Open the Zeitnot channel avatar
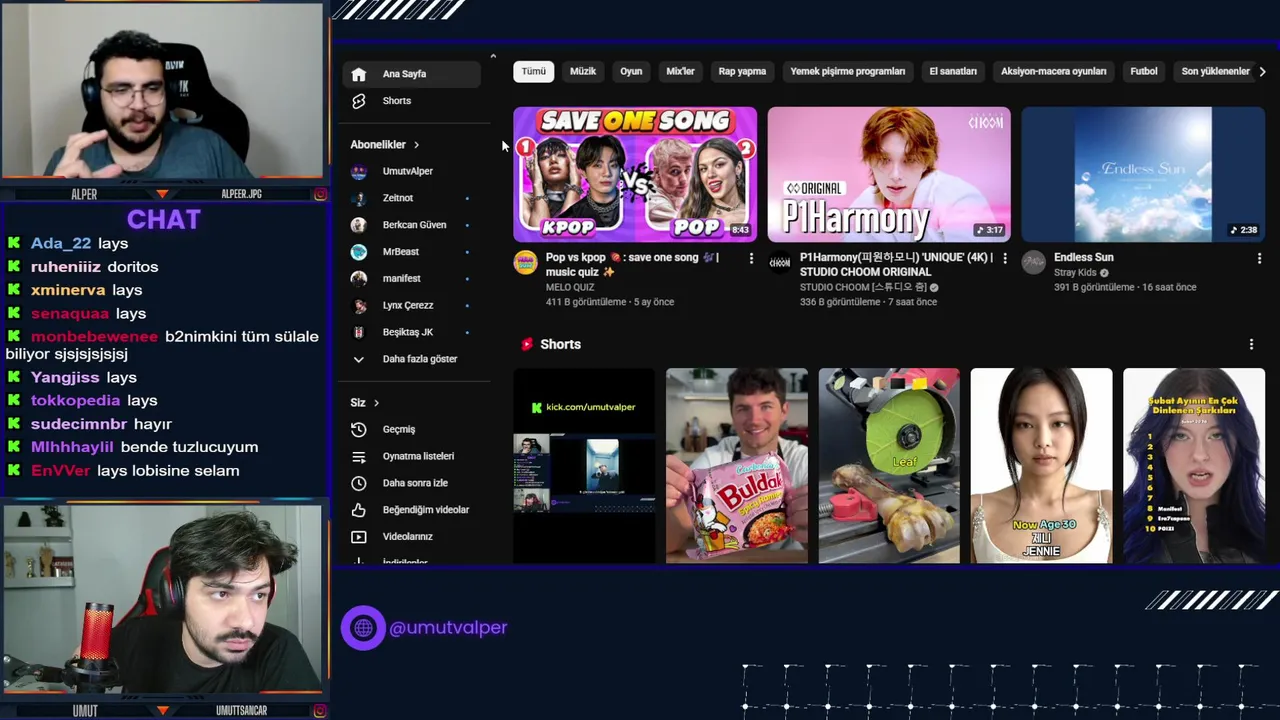Screen dimensions: 1280x720 coord(359,198)
